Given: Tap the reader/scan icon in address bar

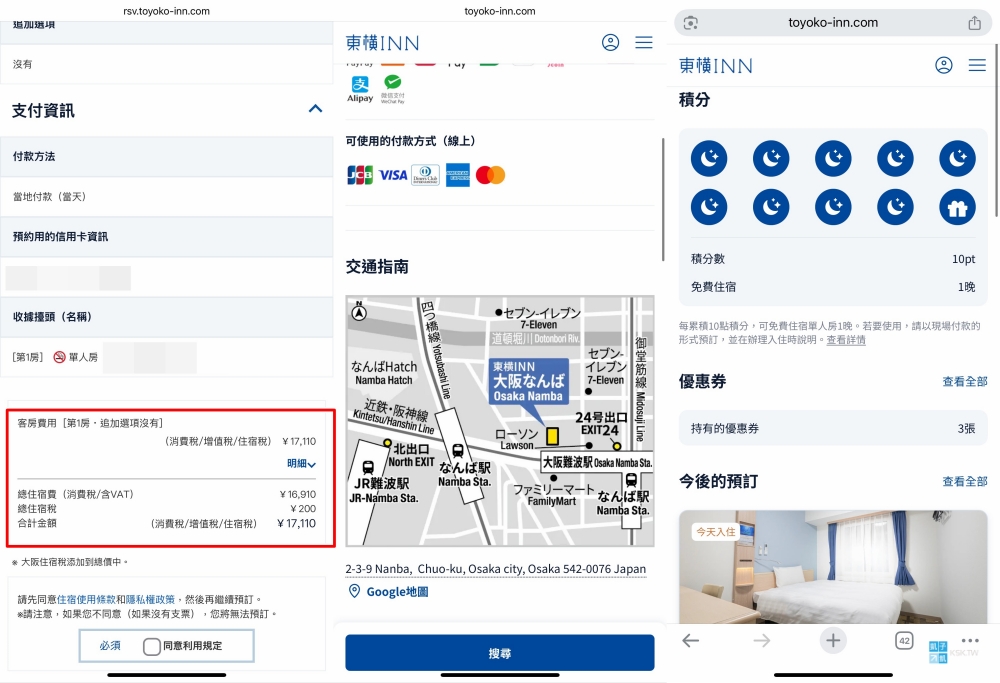Looking at the screenshot, I should click(690, 23).
